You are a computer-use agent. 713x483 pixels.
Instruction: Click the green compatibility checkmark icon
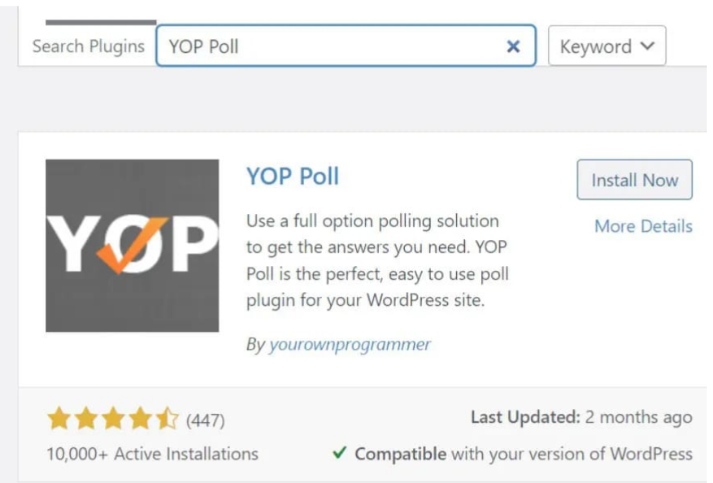pos(340,453)
